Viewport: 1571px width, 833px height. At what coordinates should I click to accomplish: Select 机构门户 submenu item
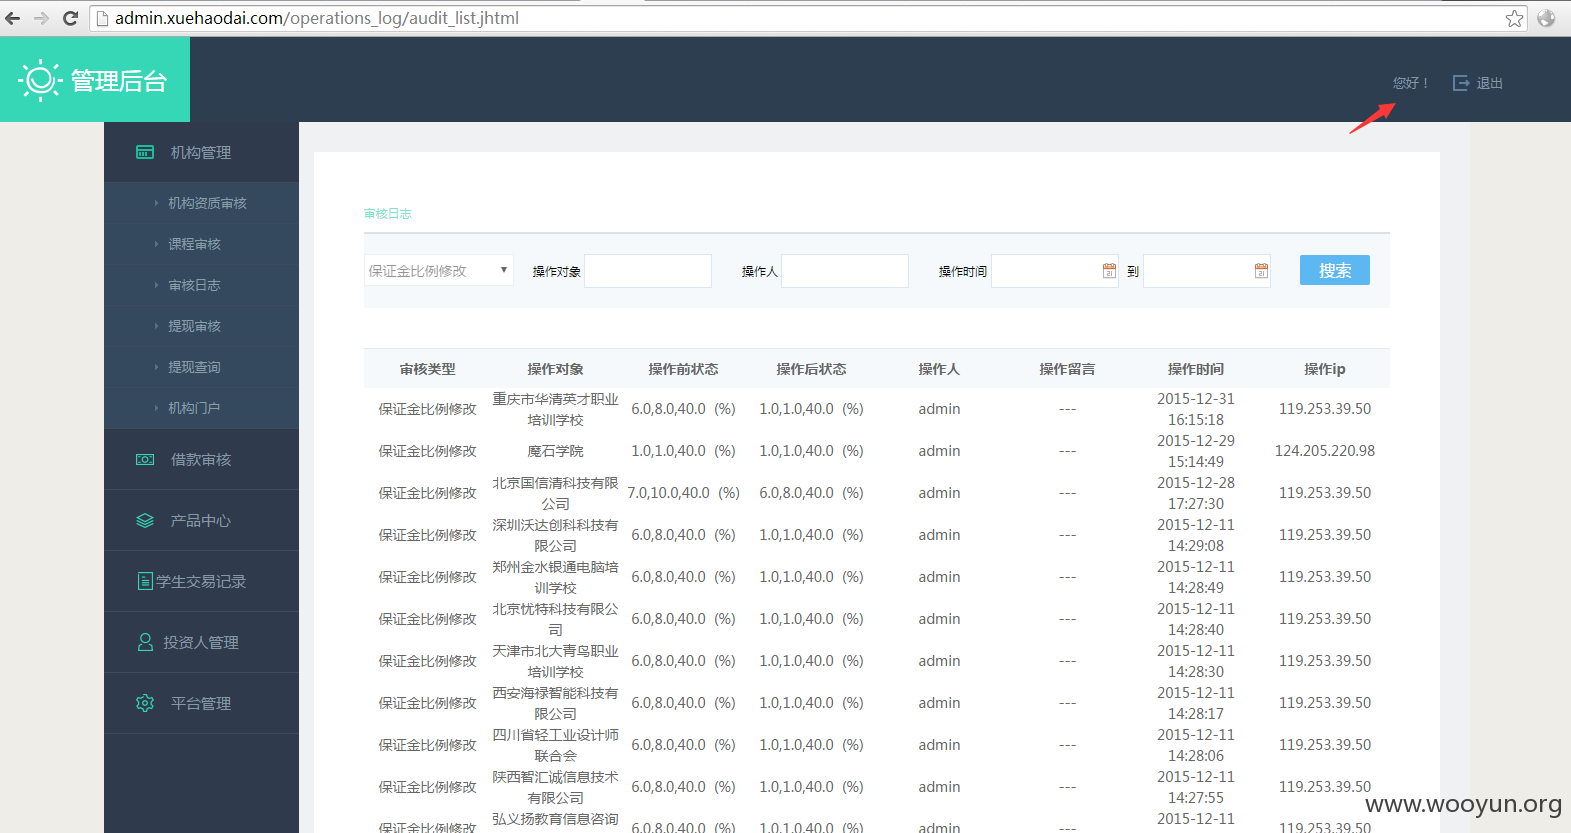(x=194, y=408)
